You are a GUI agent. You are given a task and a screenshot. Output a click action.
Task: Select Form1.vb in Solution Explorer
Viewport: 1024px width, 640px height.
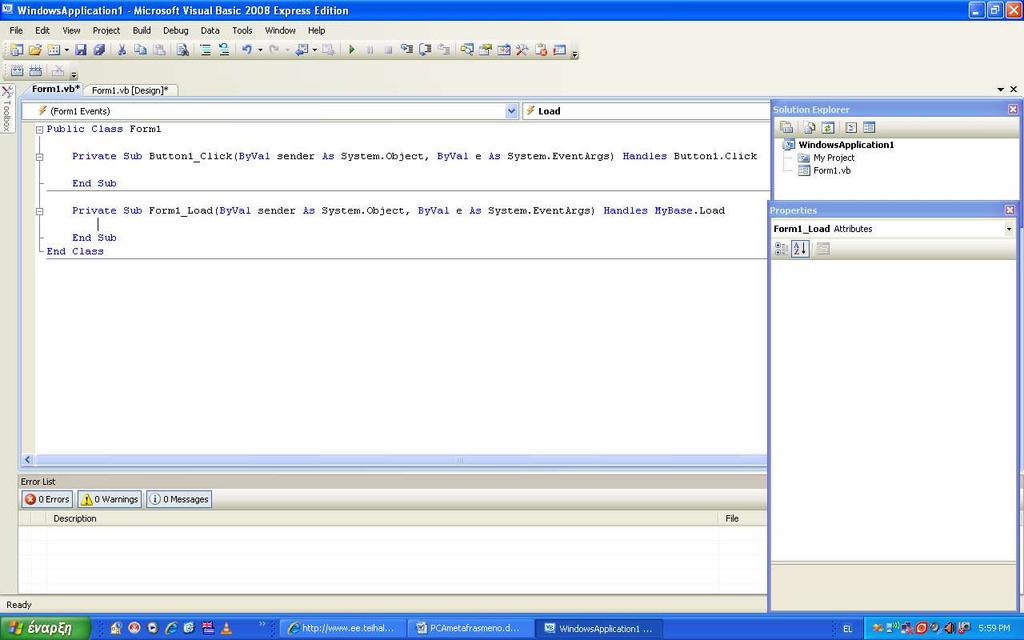(x=831, y=171)
